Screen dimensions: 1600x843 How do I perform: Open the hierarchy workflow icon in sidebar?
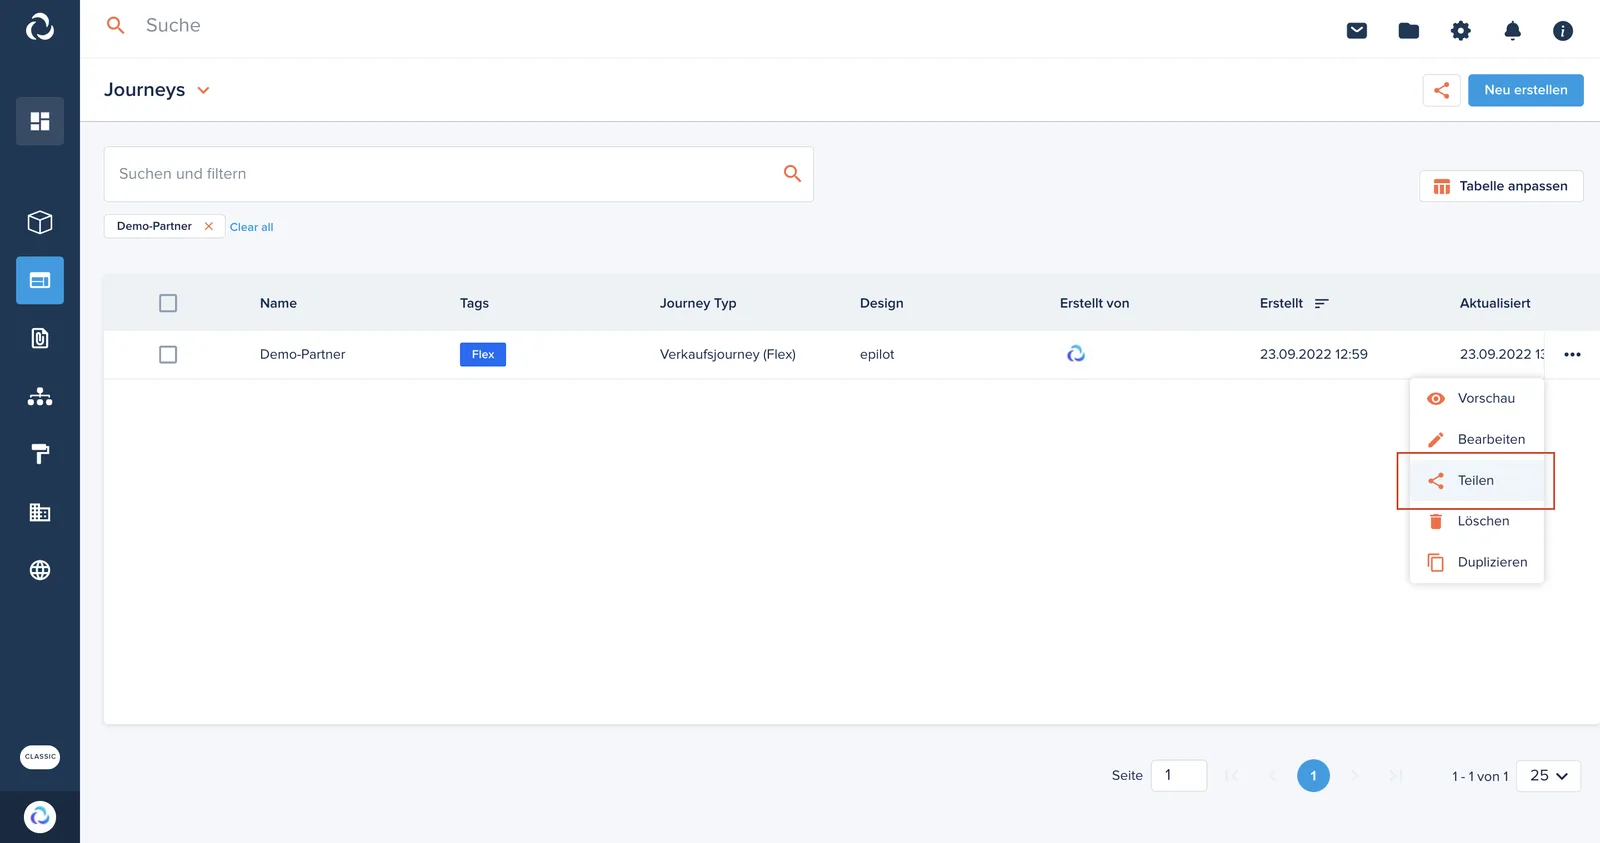[40, 396]
